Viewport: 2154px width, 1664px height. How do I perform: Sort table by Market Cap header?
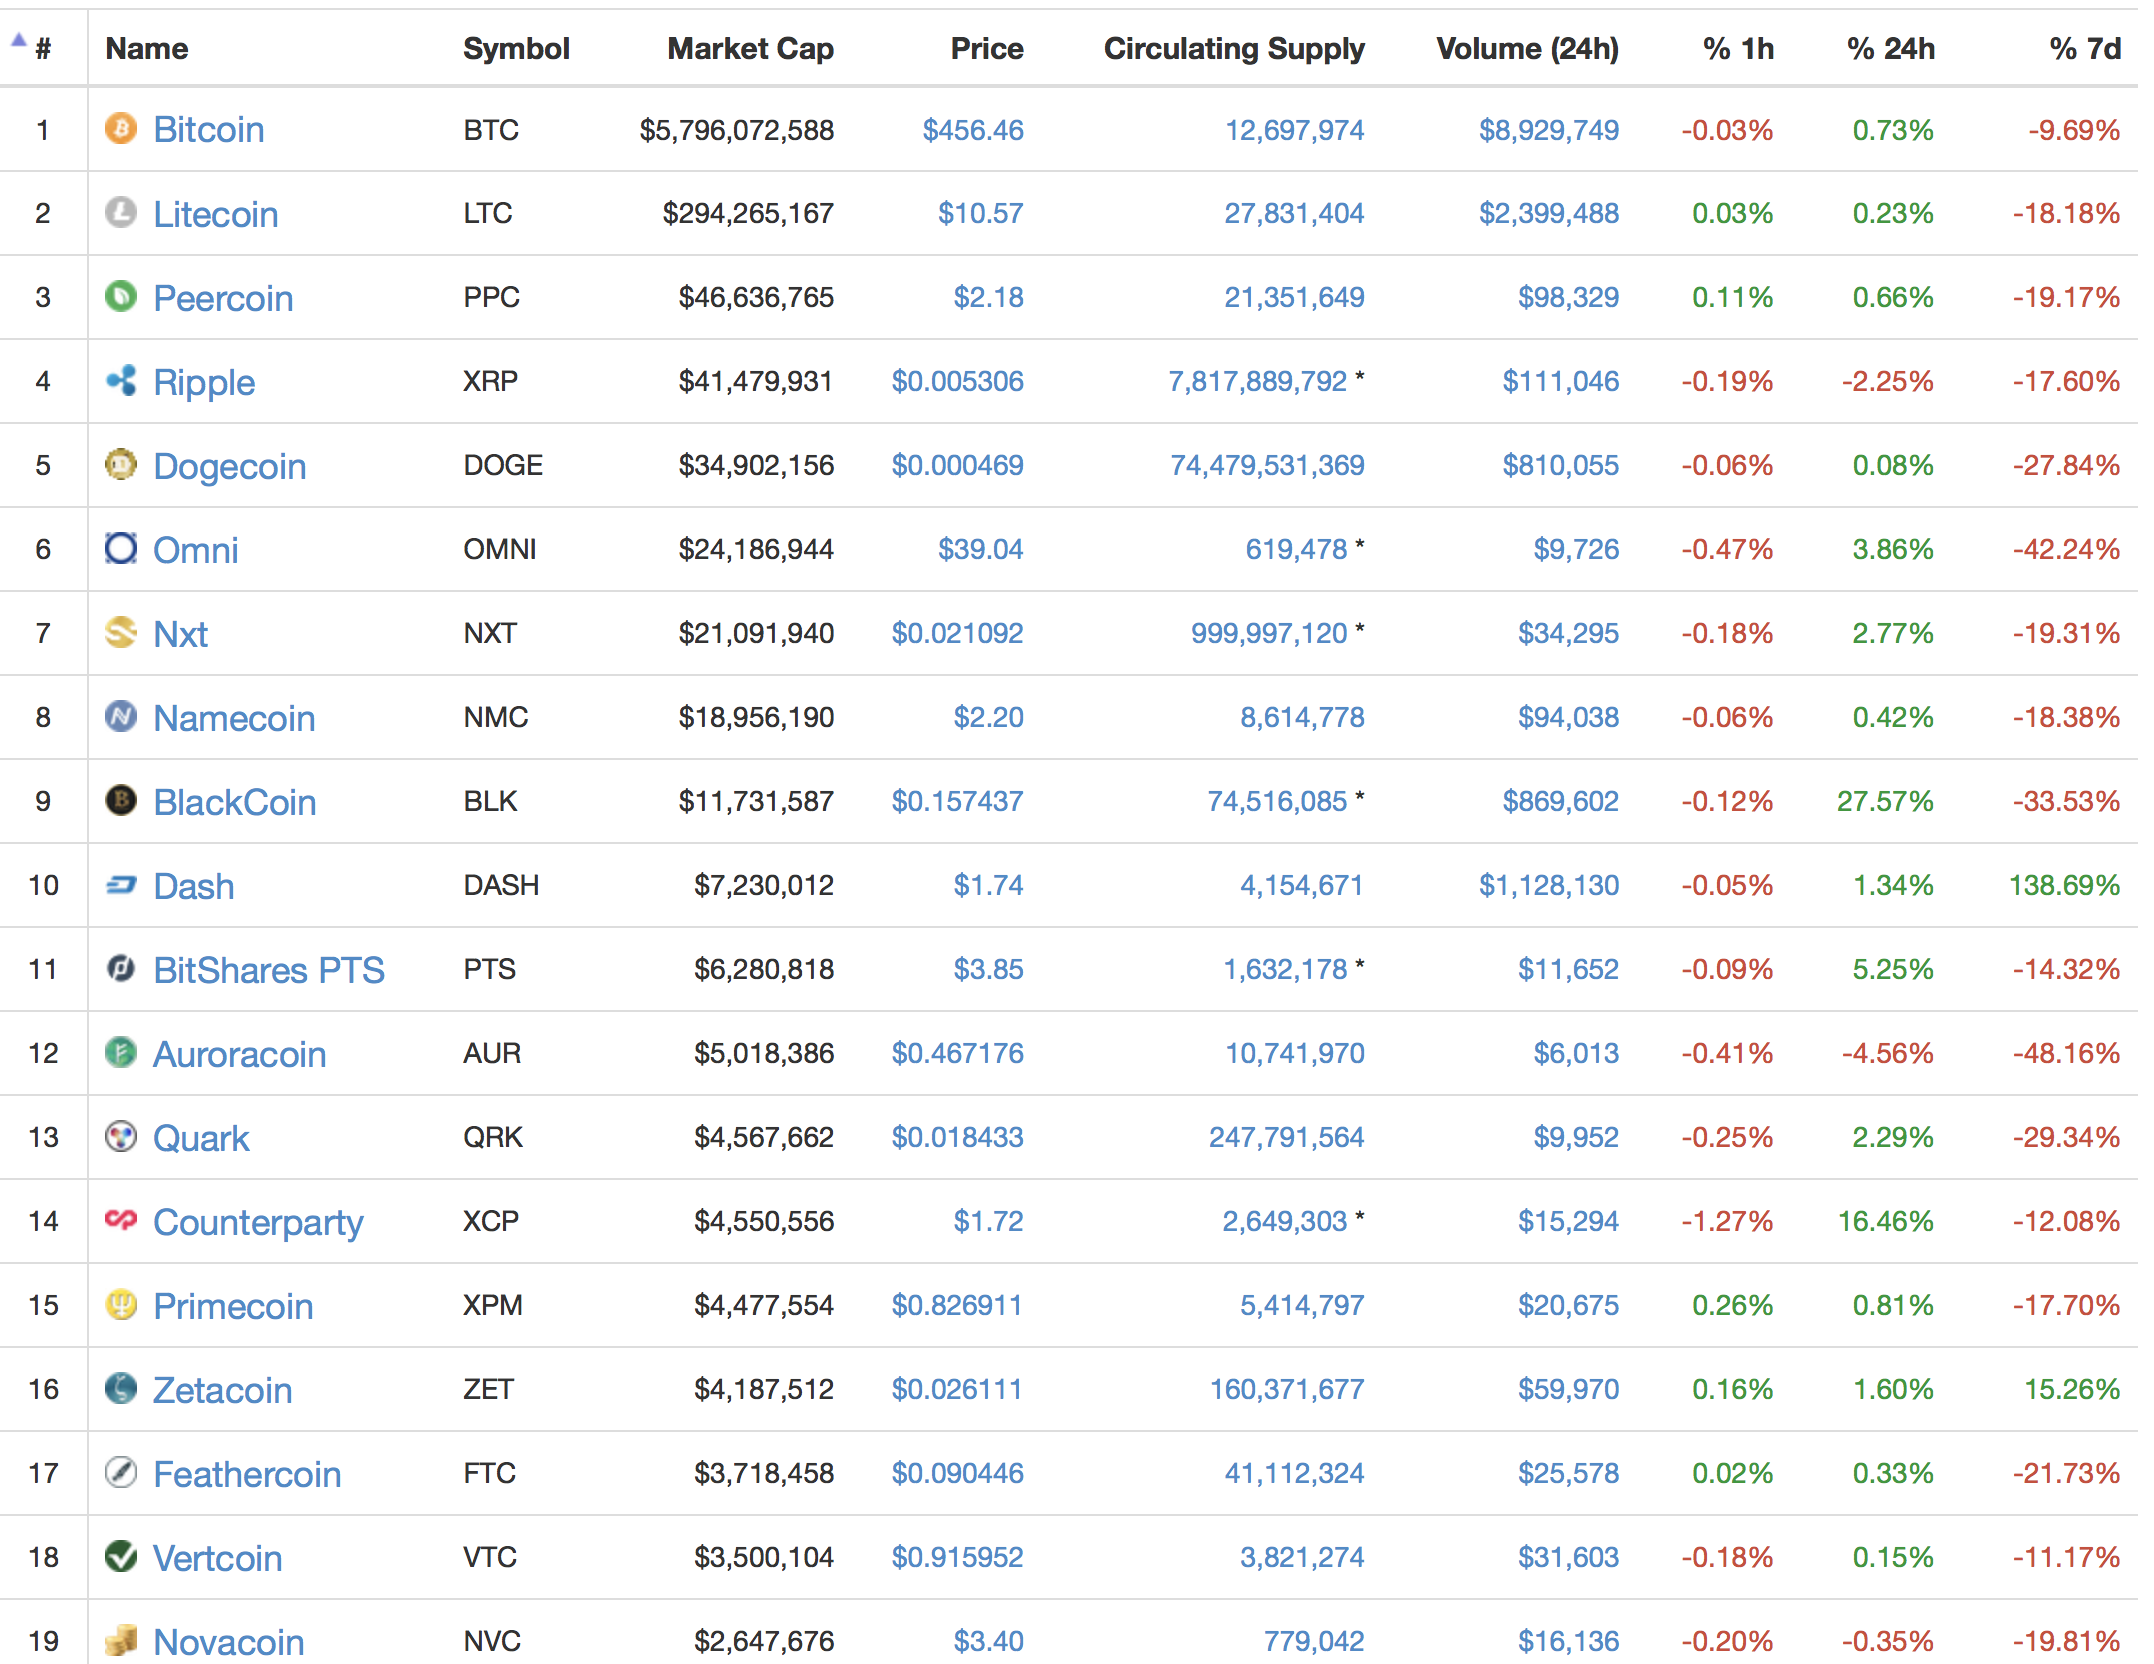click(750, 49)
